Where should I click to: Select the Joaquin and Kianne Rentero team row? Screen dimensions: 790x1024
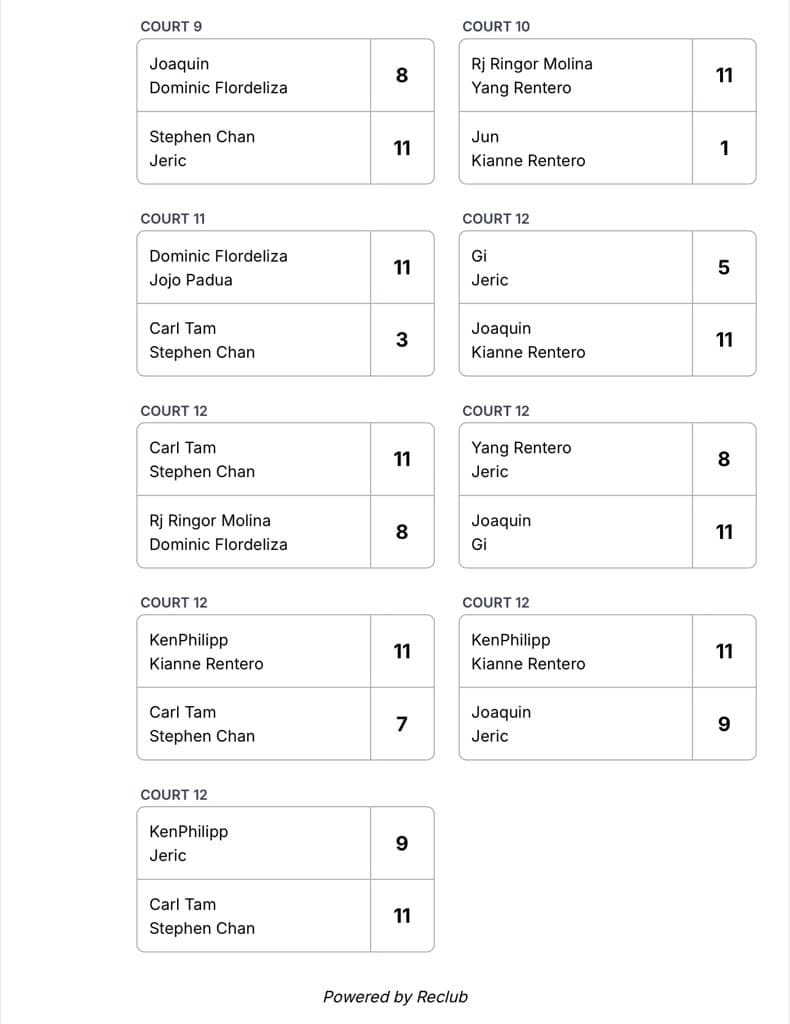pos(607,340)
